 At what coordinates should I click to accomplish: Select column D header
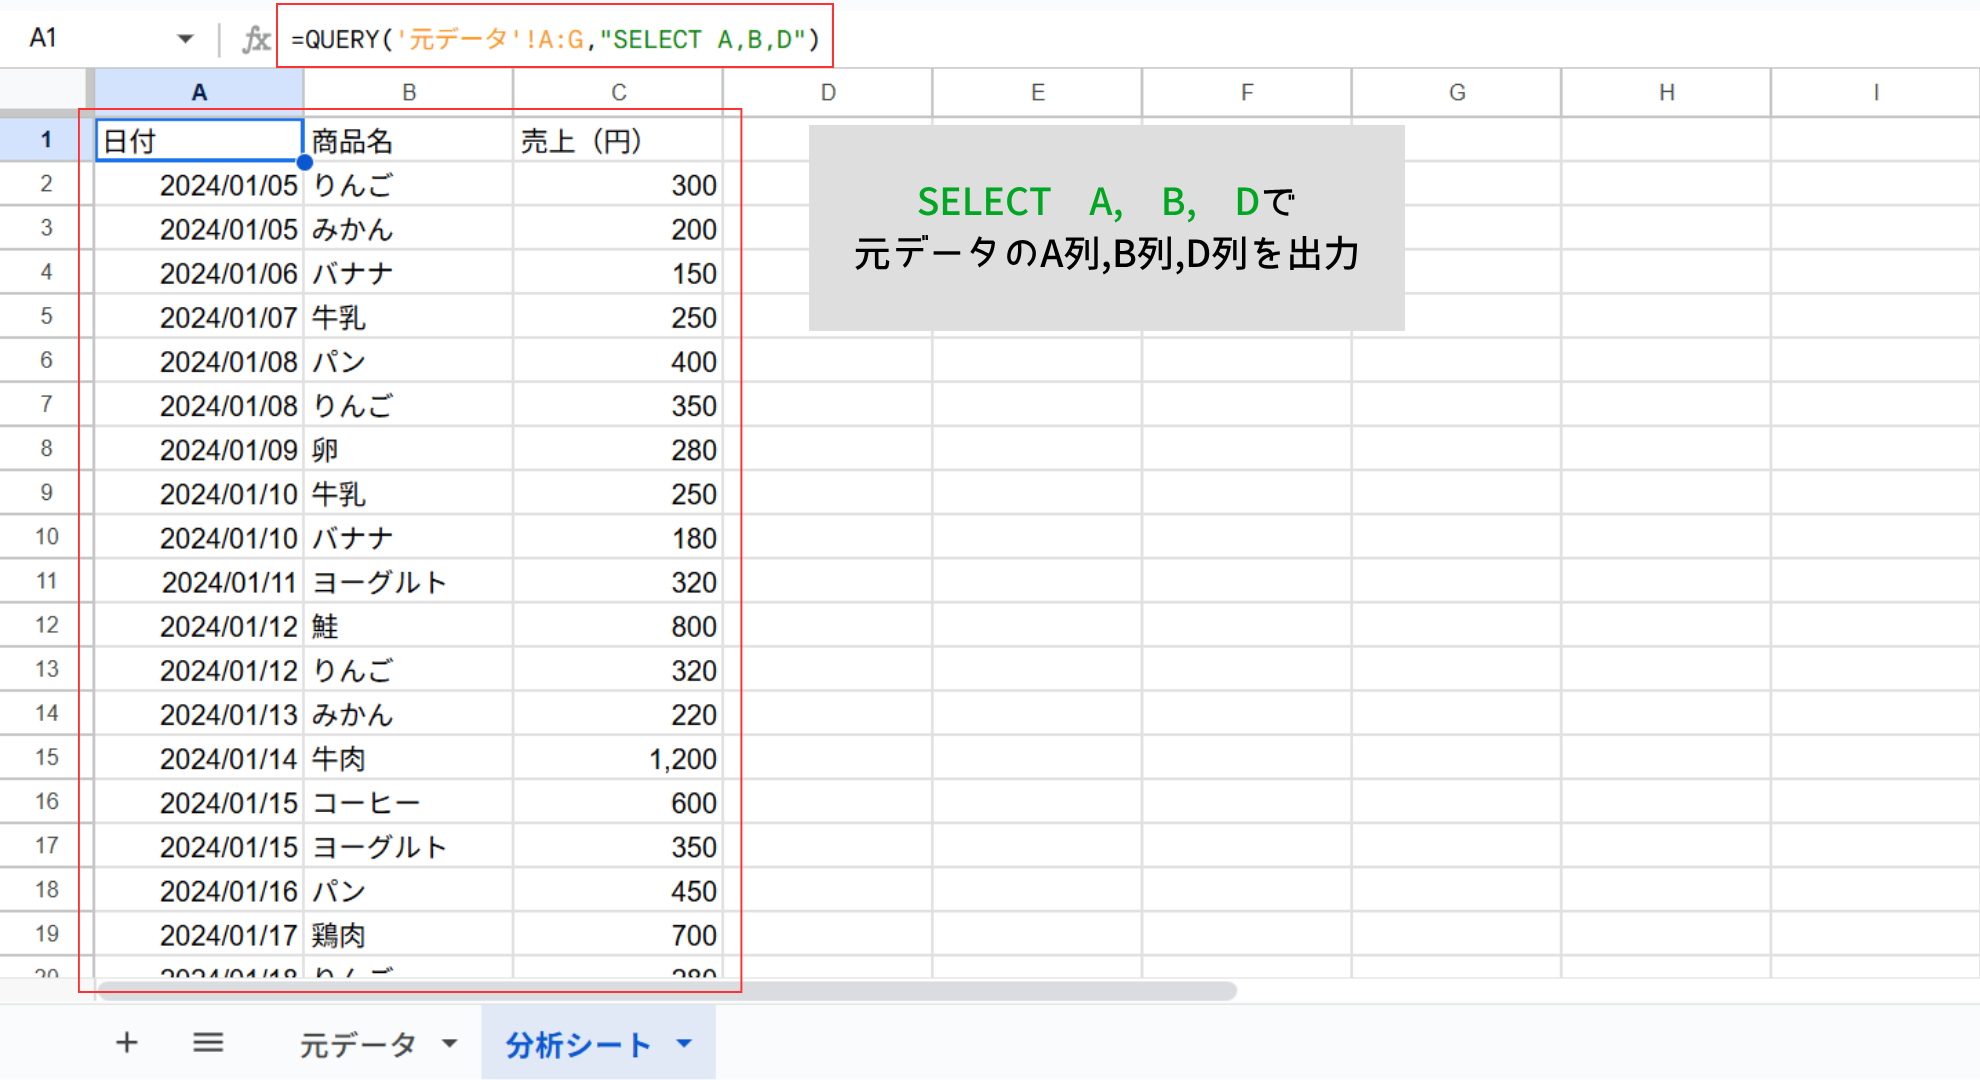(x=828, y=93)
